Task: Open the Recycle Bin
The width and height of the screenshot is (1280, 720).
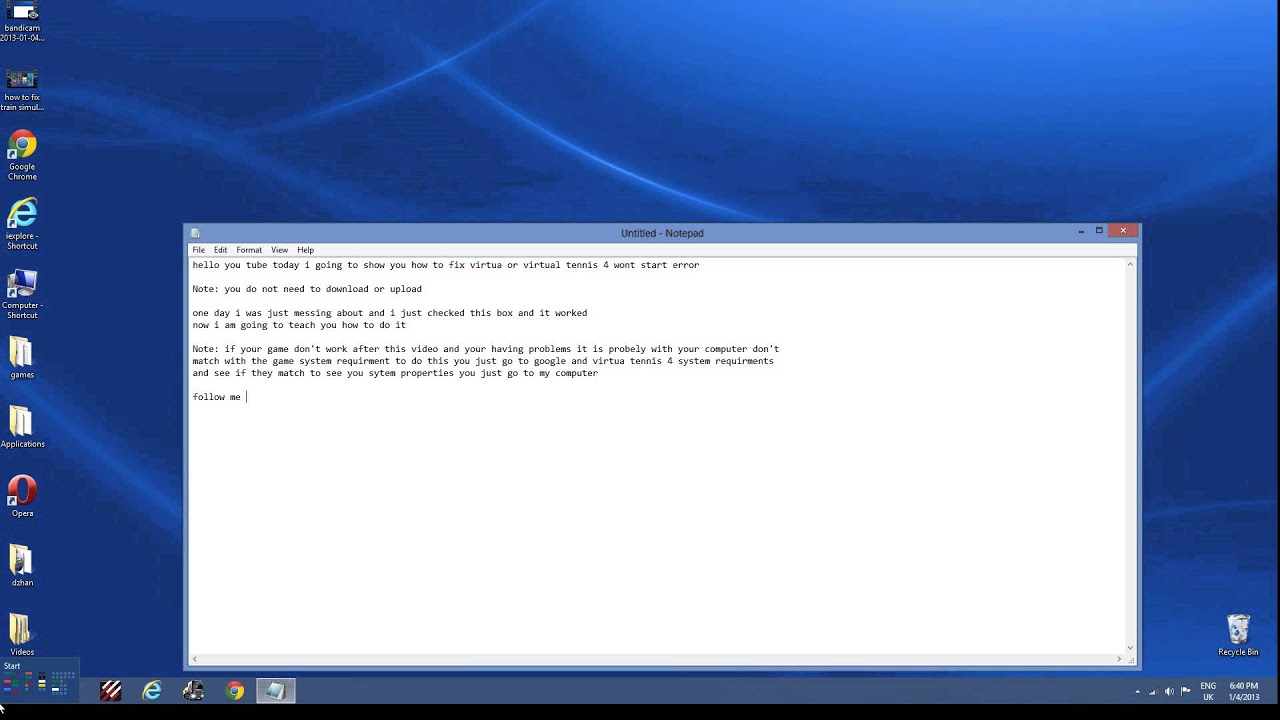Action: pos(1238,636)
